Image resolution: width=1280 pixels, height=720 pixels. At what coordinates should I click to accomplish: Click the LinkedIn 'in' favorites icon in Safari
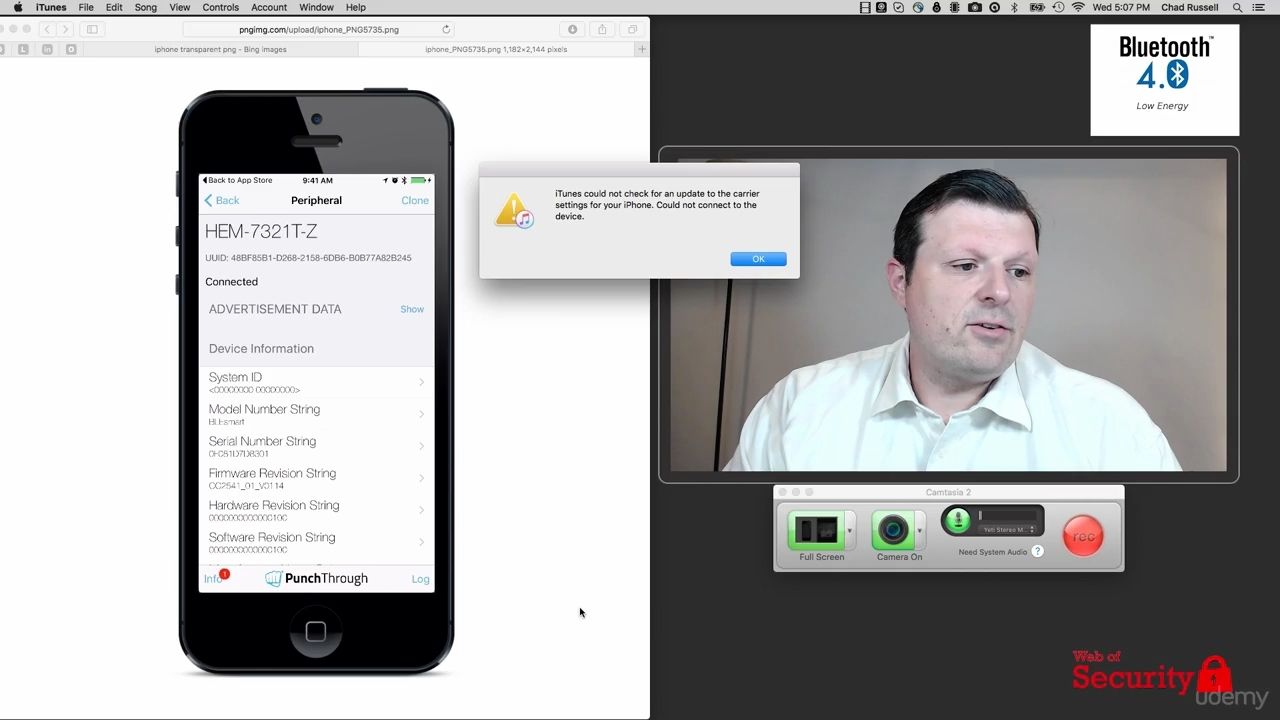pos(48,49)
